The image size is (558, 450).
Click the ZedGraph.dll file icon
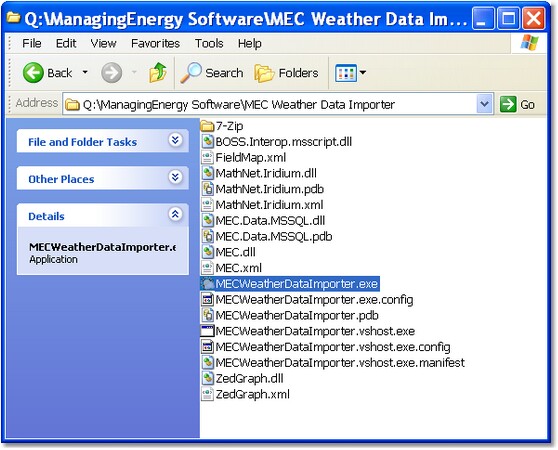tap(207, 378)
